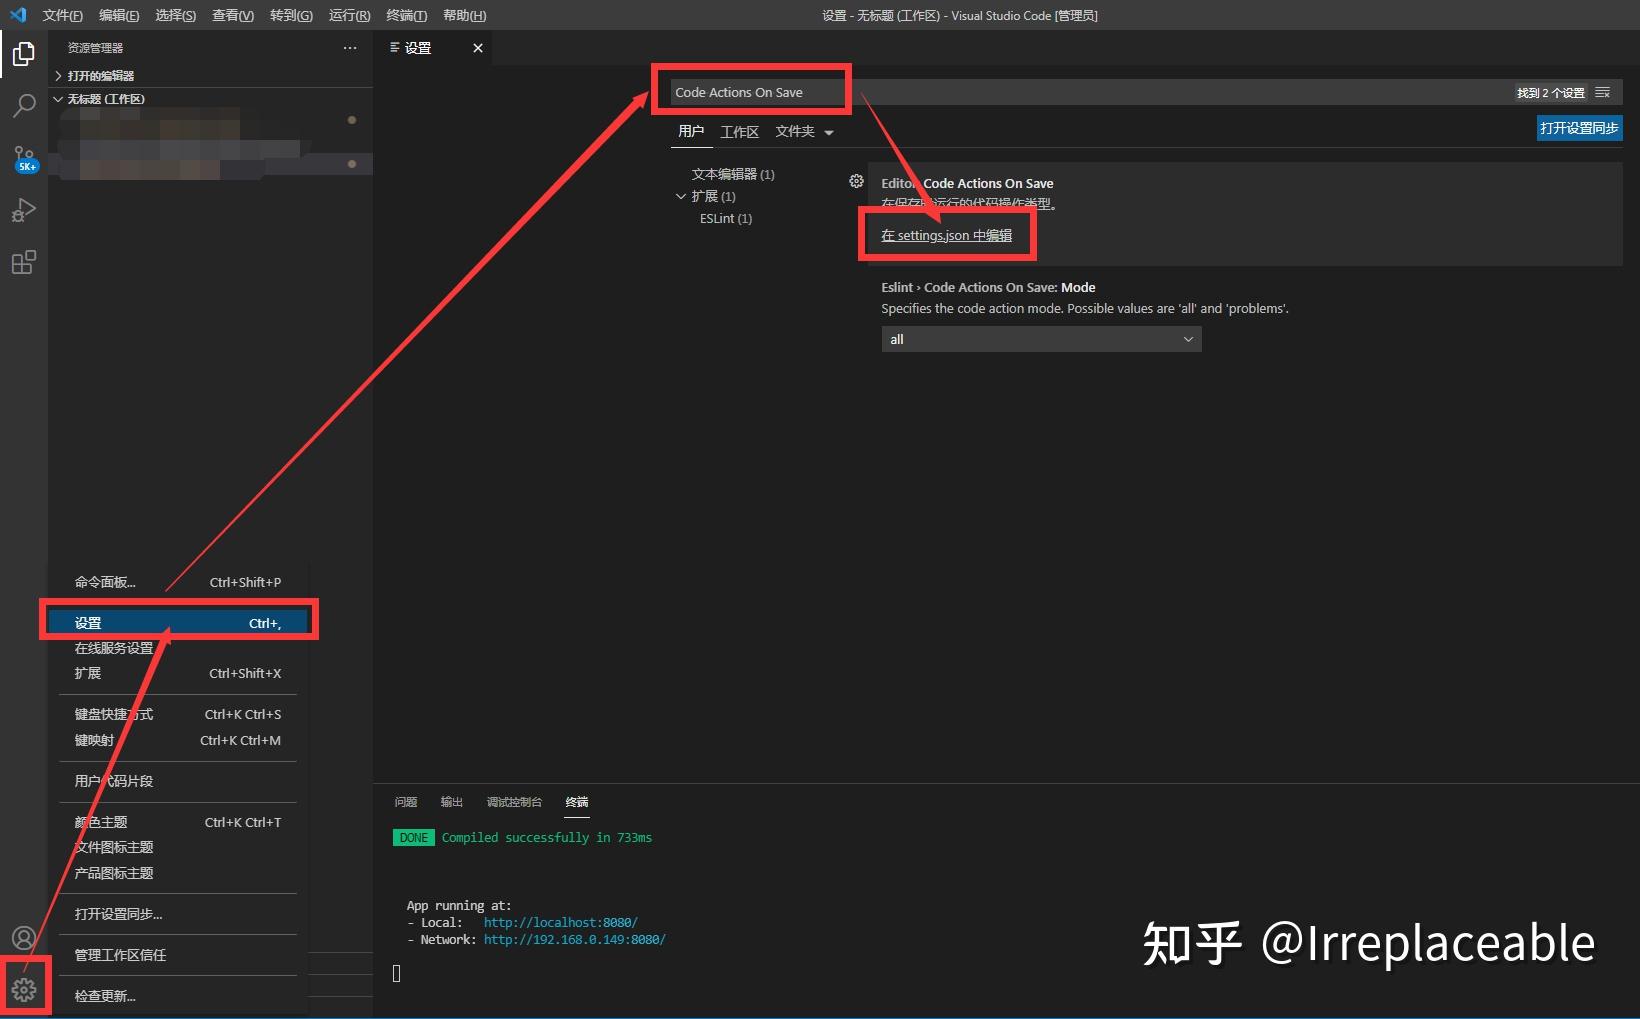Click the Accounts icon above the gear
Viewport: 1640px width, 1019px height.
tap(23, 937)
